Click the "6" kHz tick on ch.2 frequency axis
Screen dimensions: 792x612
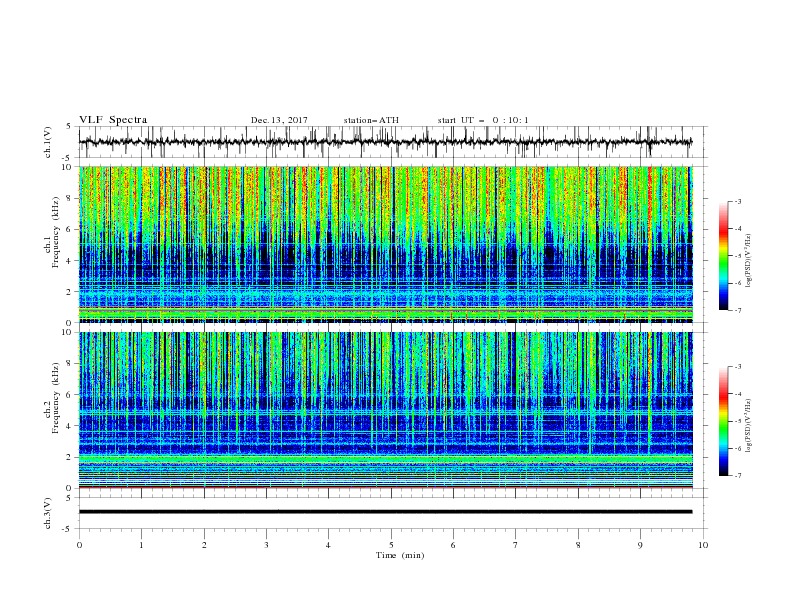(70, 395)
